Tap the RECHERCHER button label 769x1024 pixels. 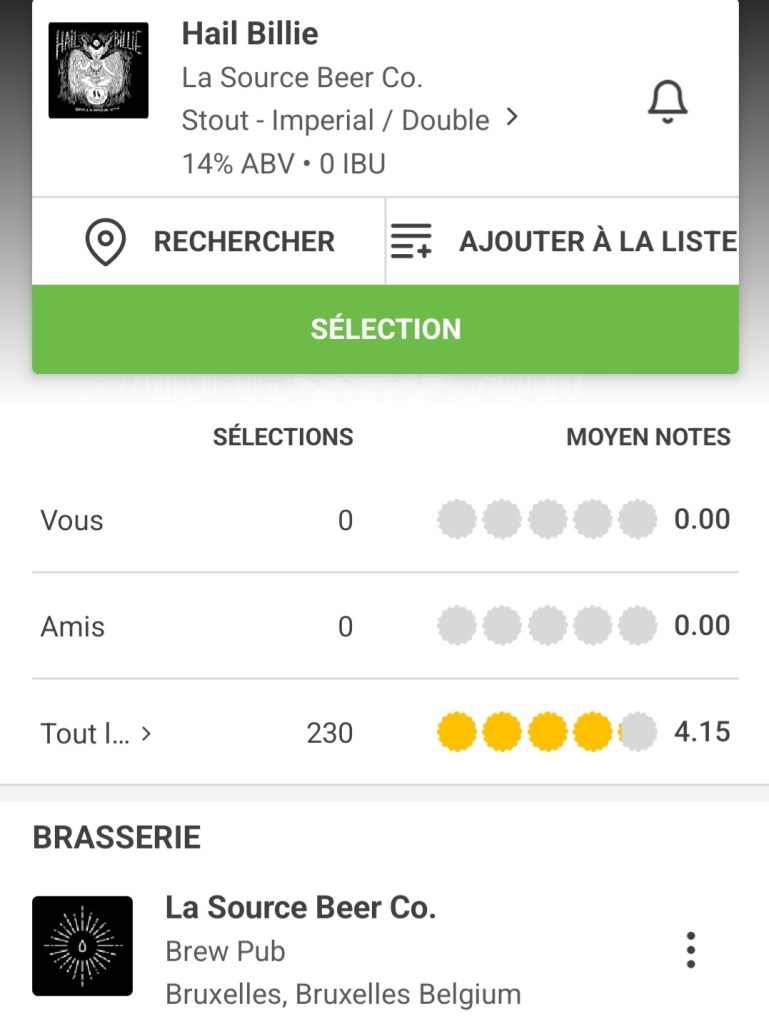(244, 242)
